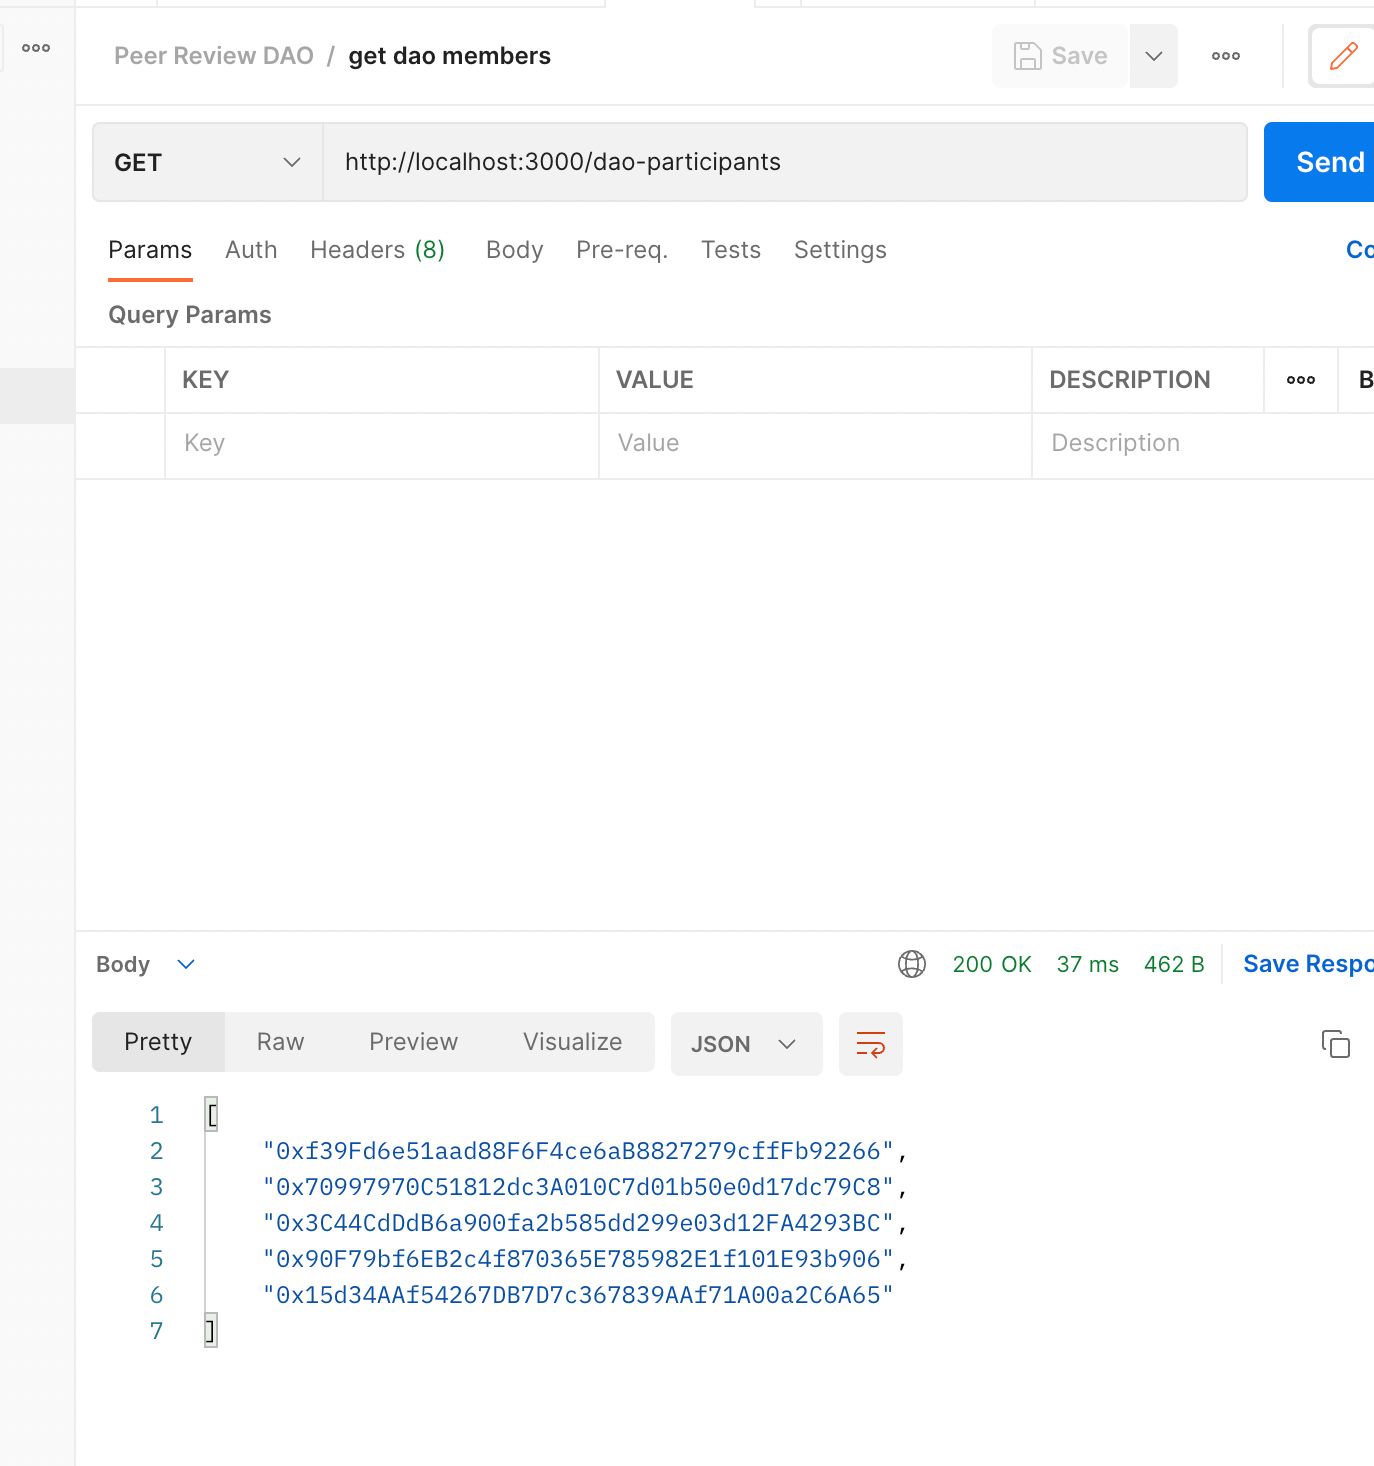
Task: Open the Settings tab
Action: click(840, 250)
